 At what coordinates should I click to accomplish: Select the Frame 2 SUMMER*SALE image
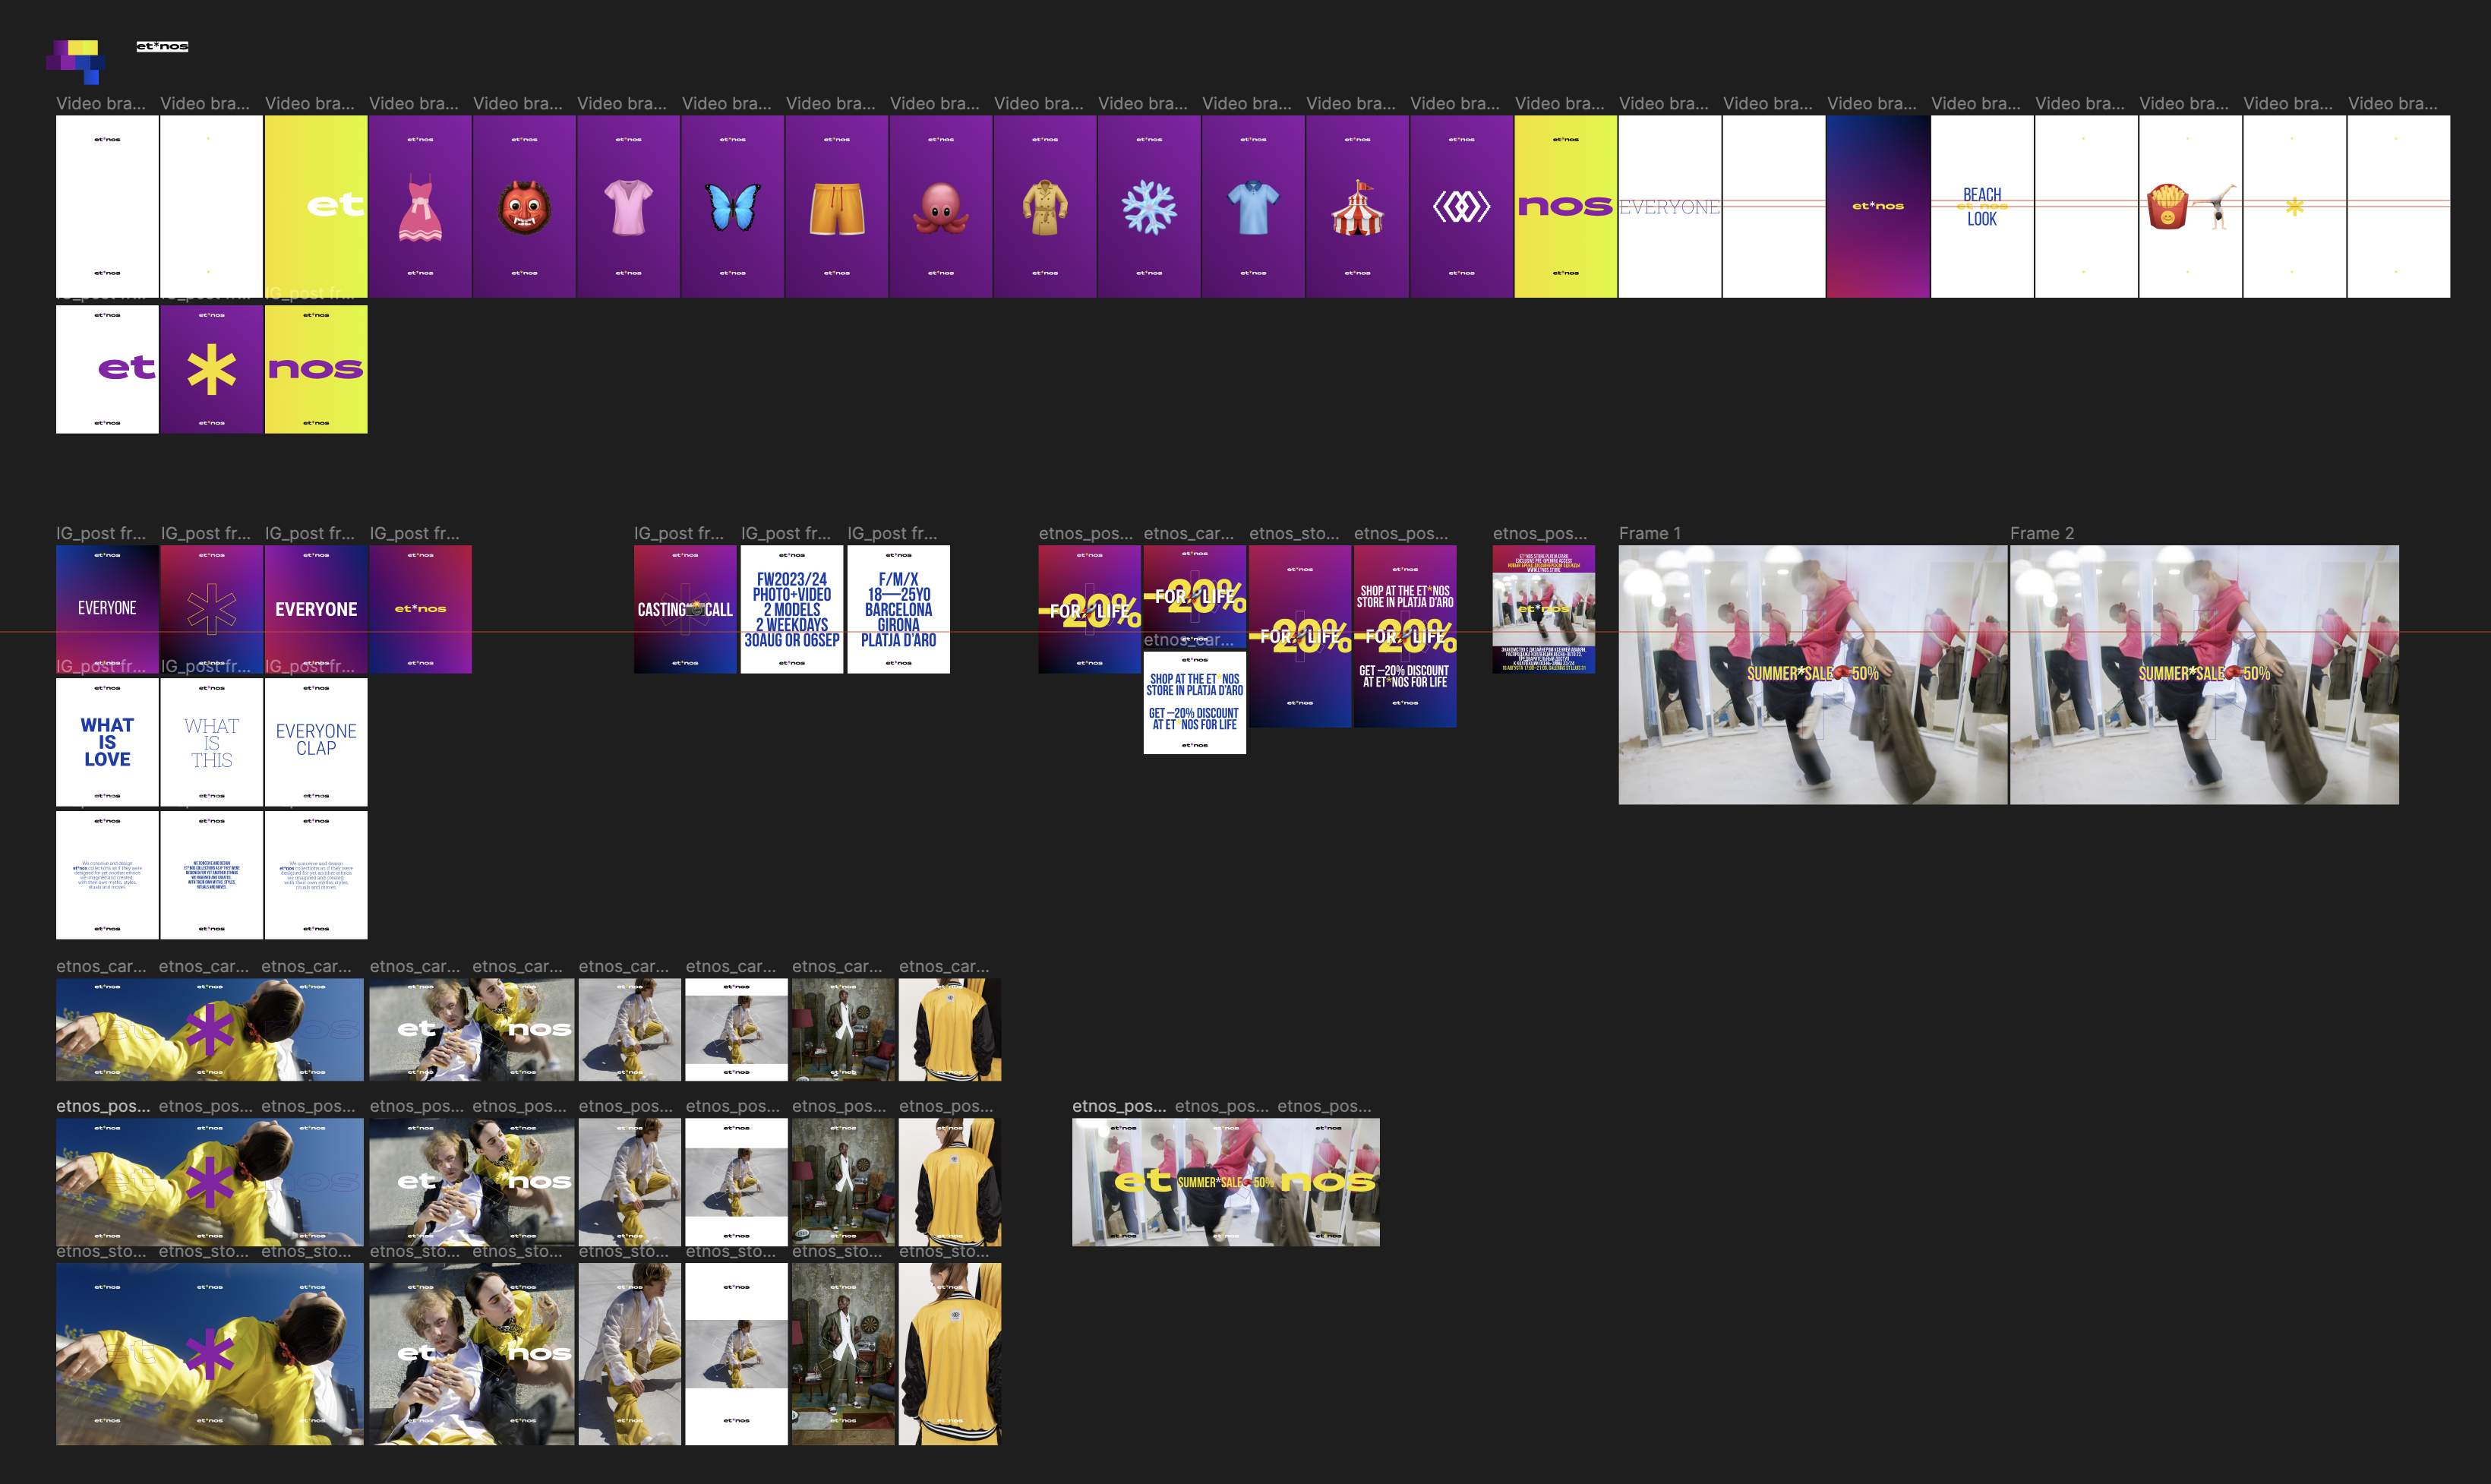(x=2204, y=675)
